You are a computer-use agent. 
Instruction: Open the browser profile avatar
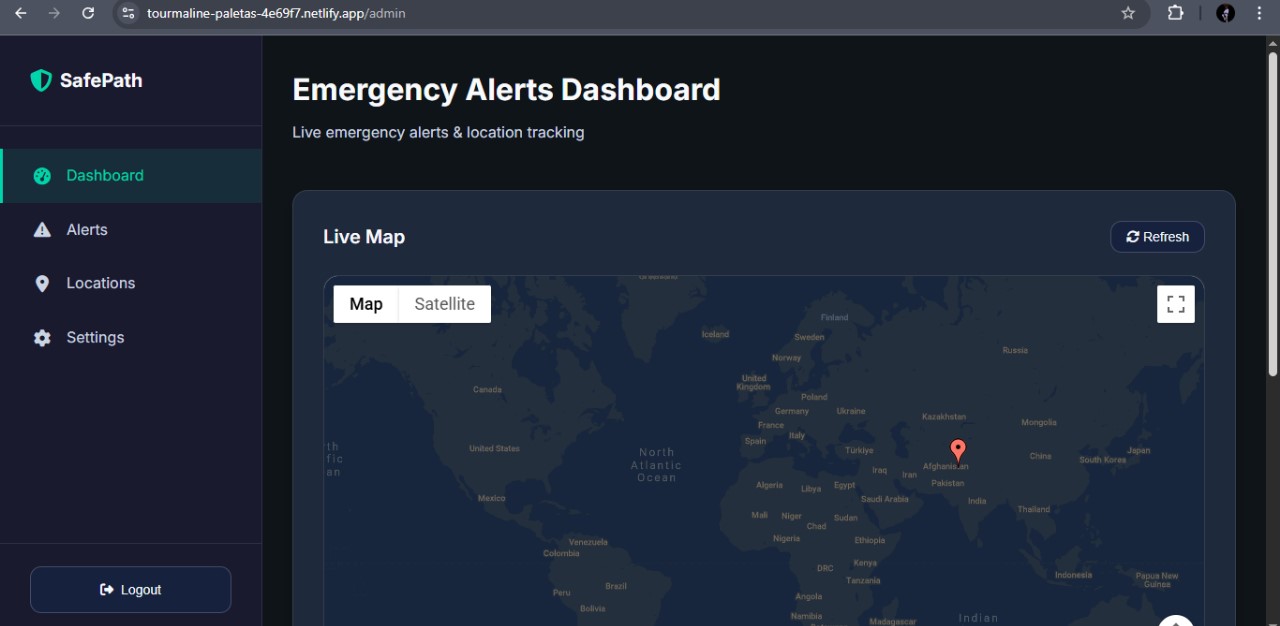tap(1225, 13)
